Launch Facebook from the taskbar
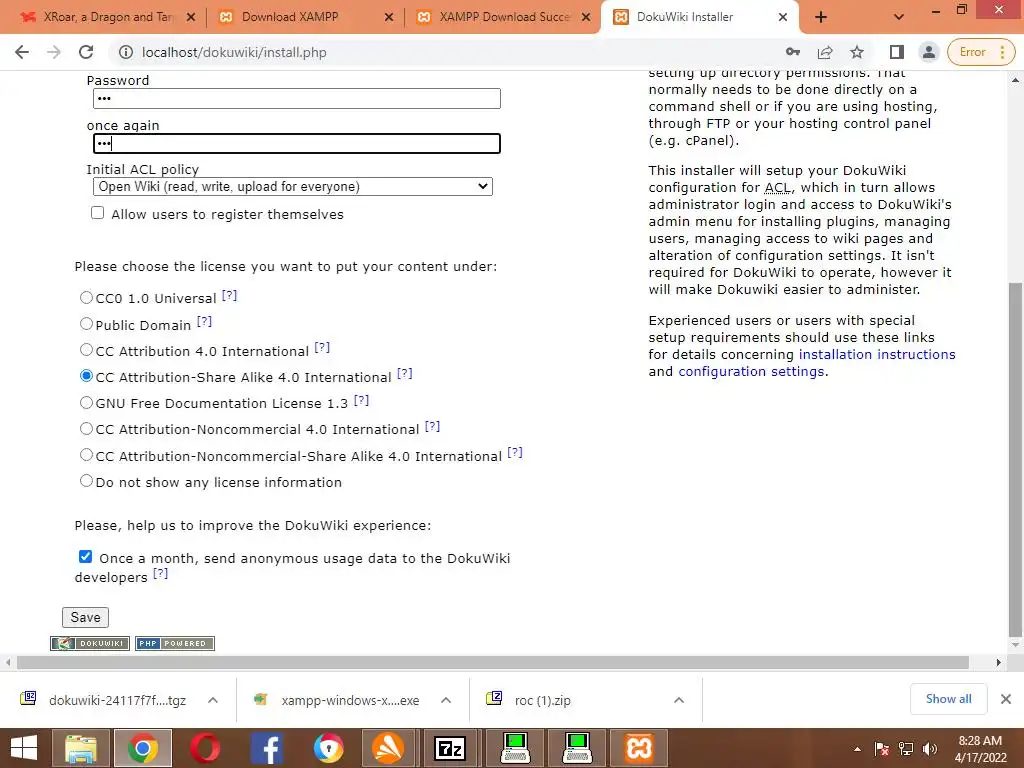 point(266,748)
